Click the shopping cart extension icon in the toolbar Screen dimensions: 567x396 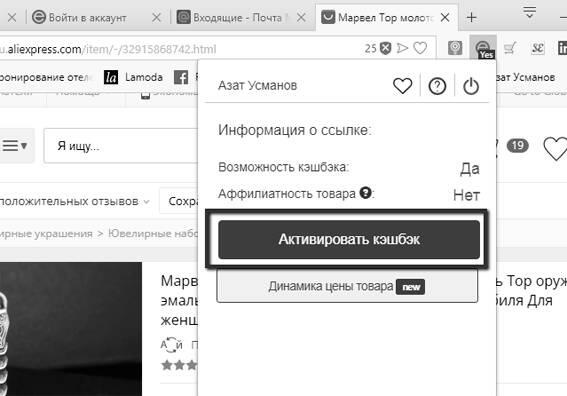510,48
